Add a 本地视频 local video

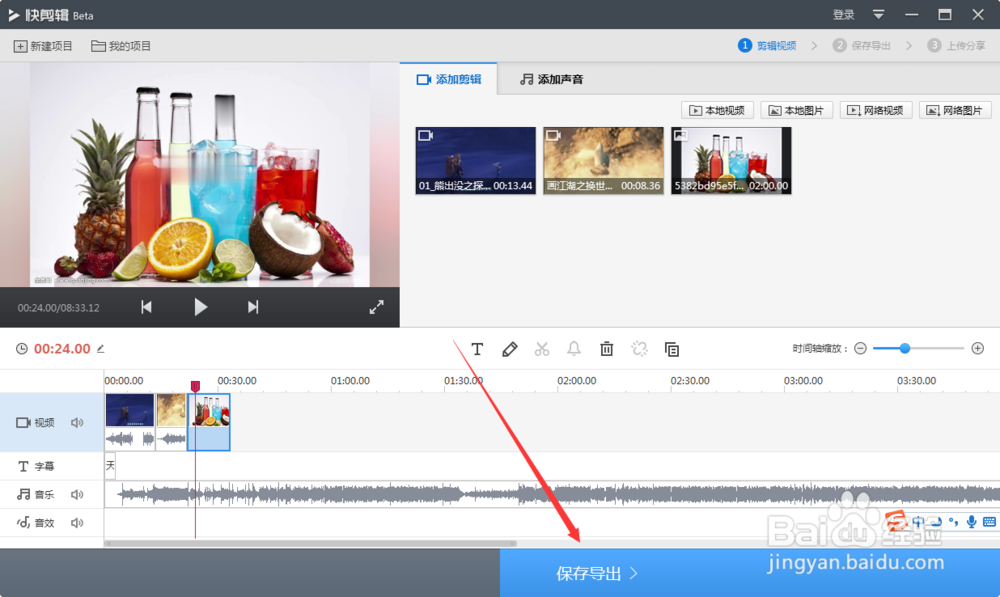[717, 110]
